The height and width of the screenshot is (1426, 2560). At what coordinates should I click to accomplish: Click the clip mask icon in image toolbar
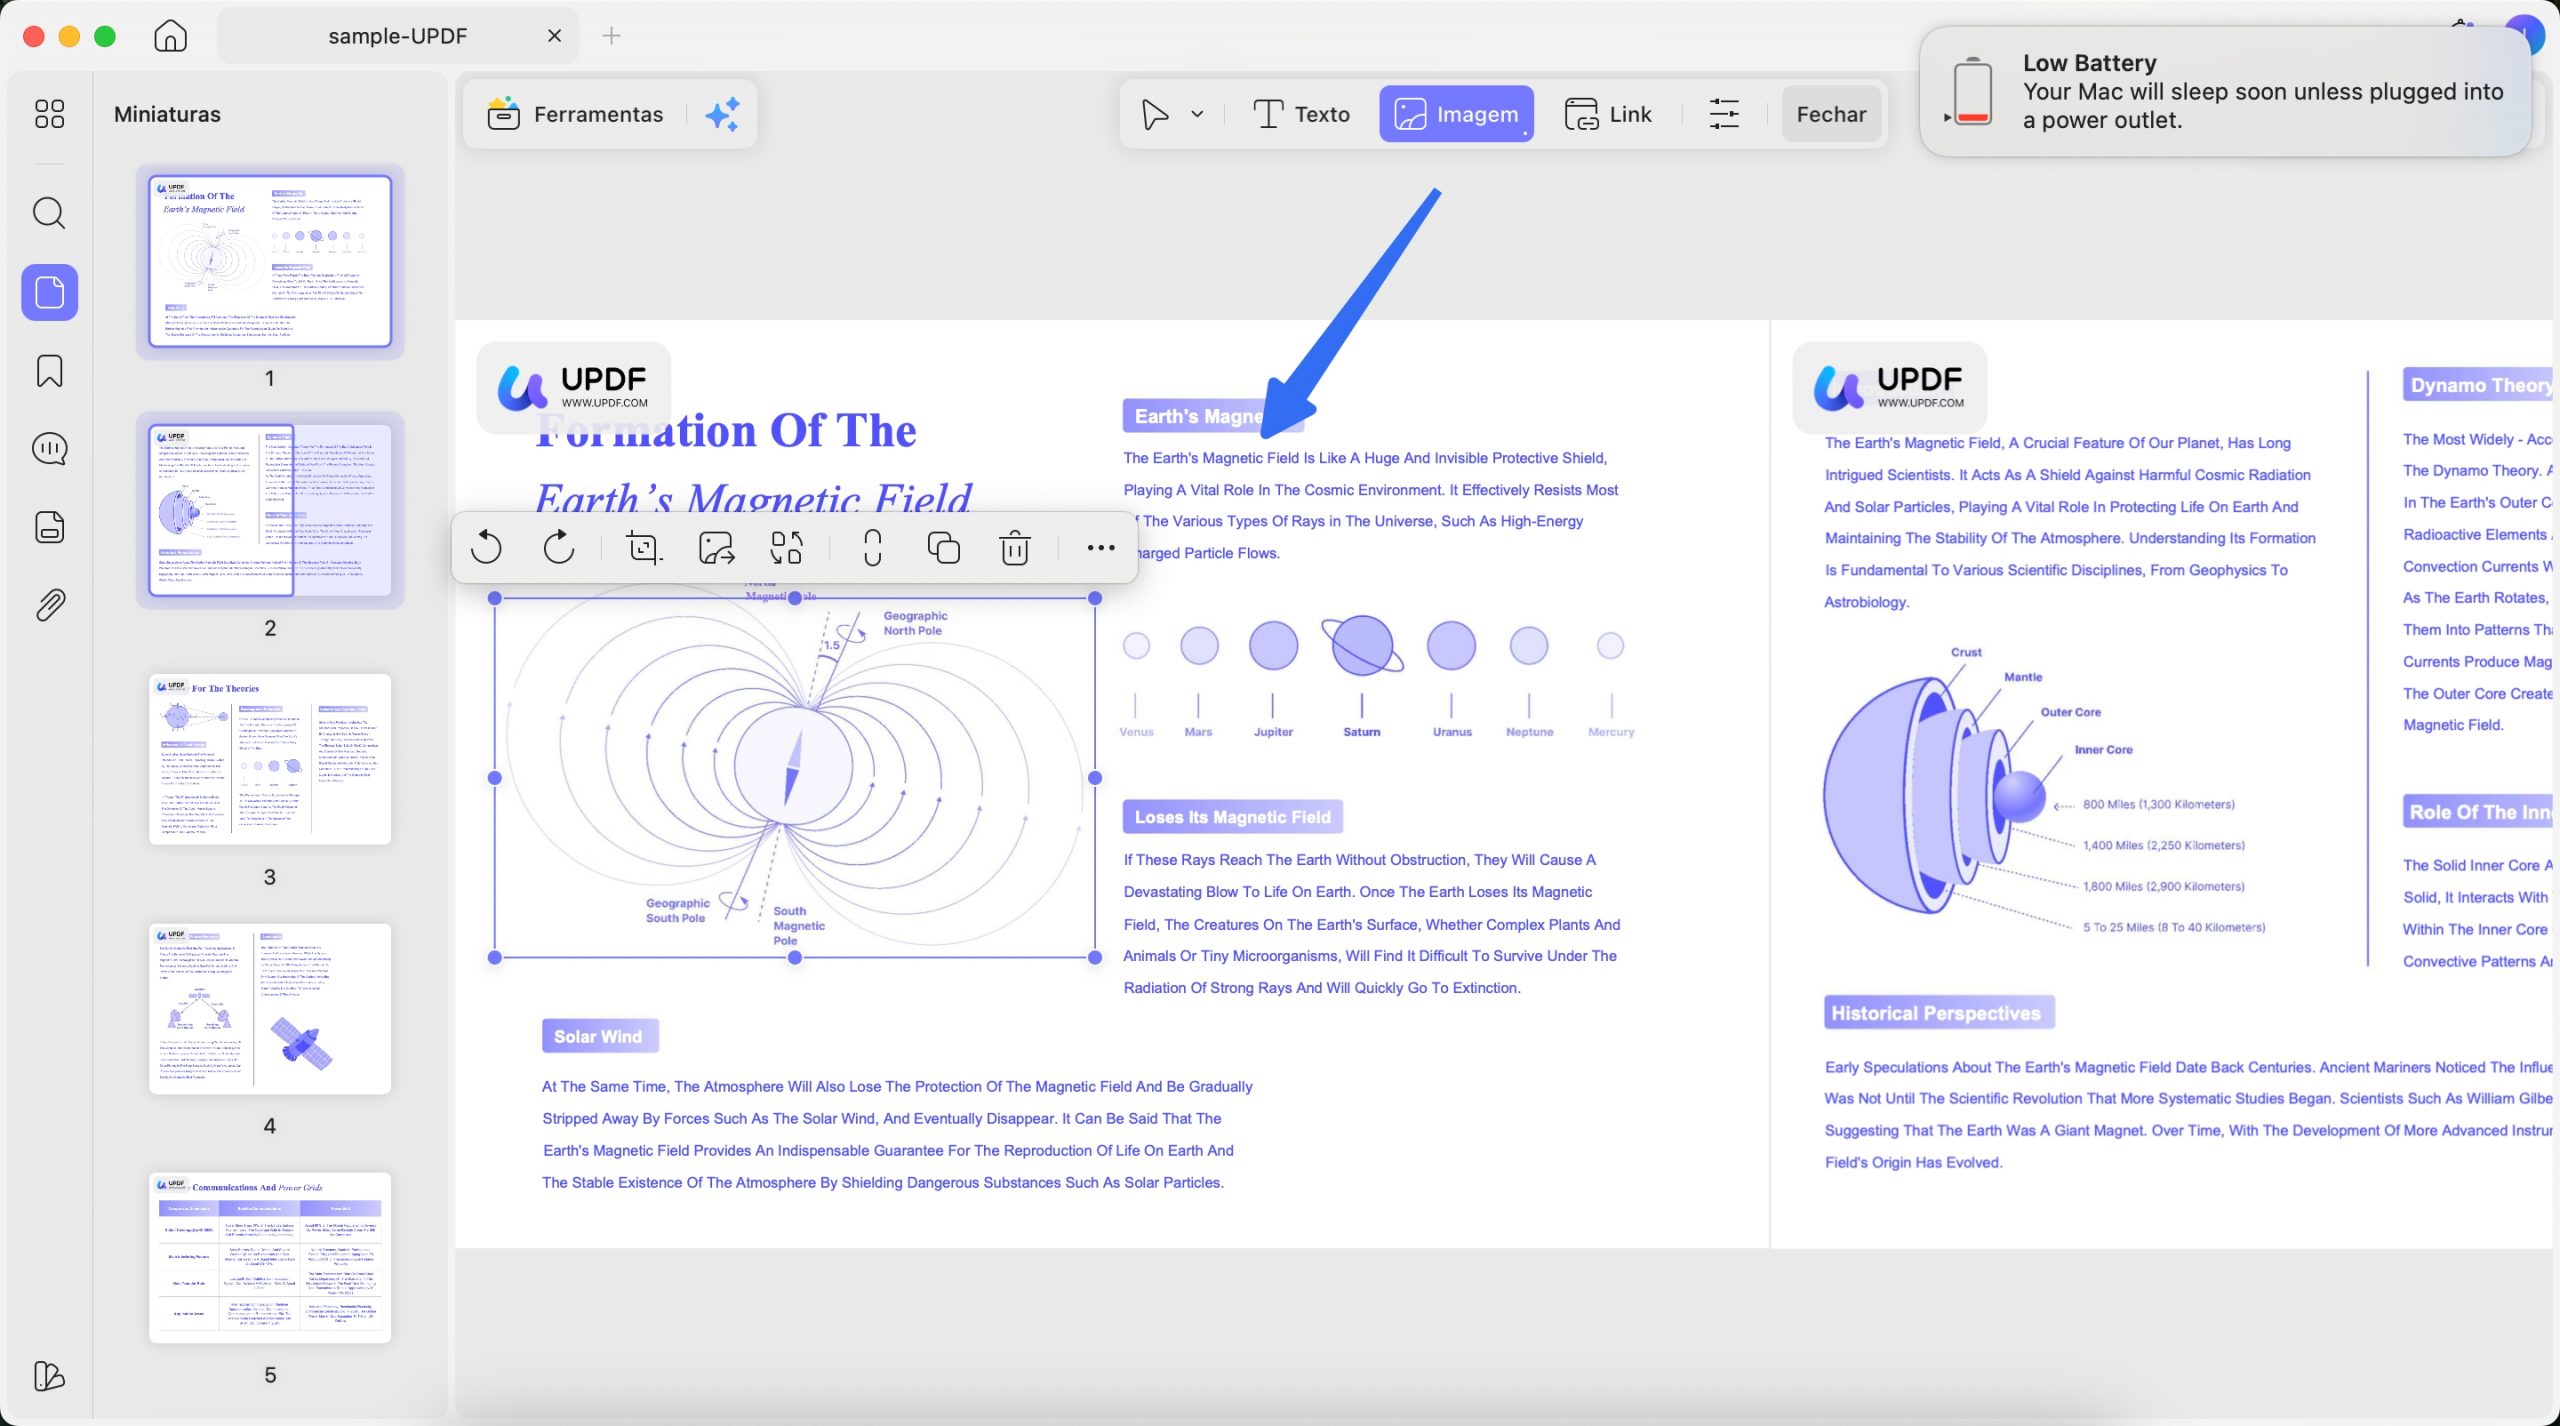[x=872, y=548]
